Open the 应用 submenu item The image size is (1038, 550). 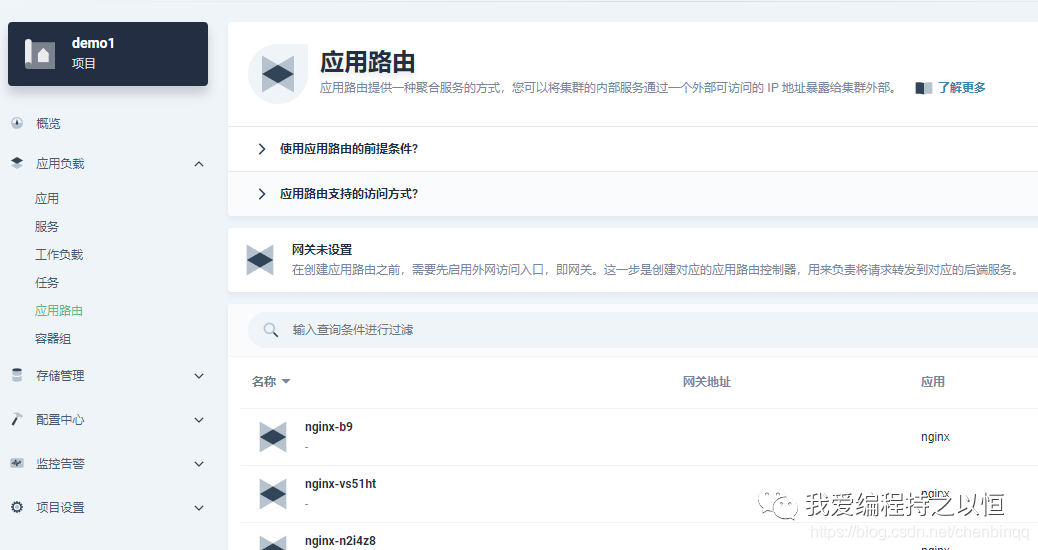tap(47, 198)
